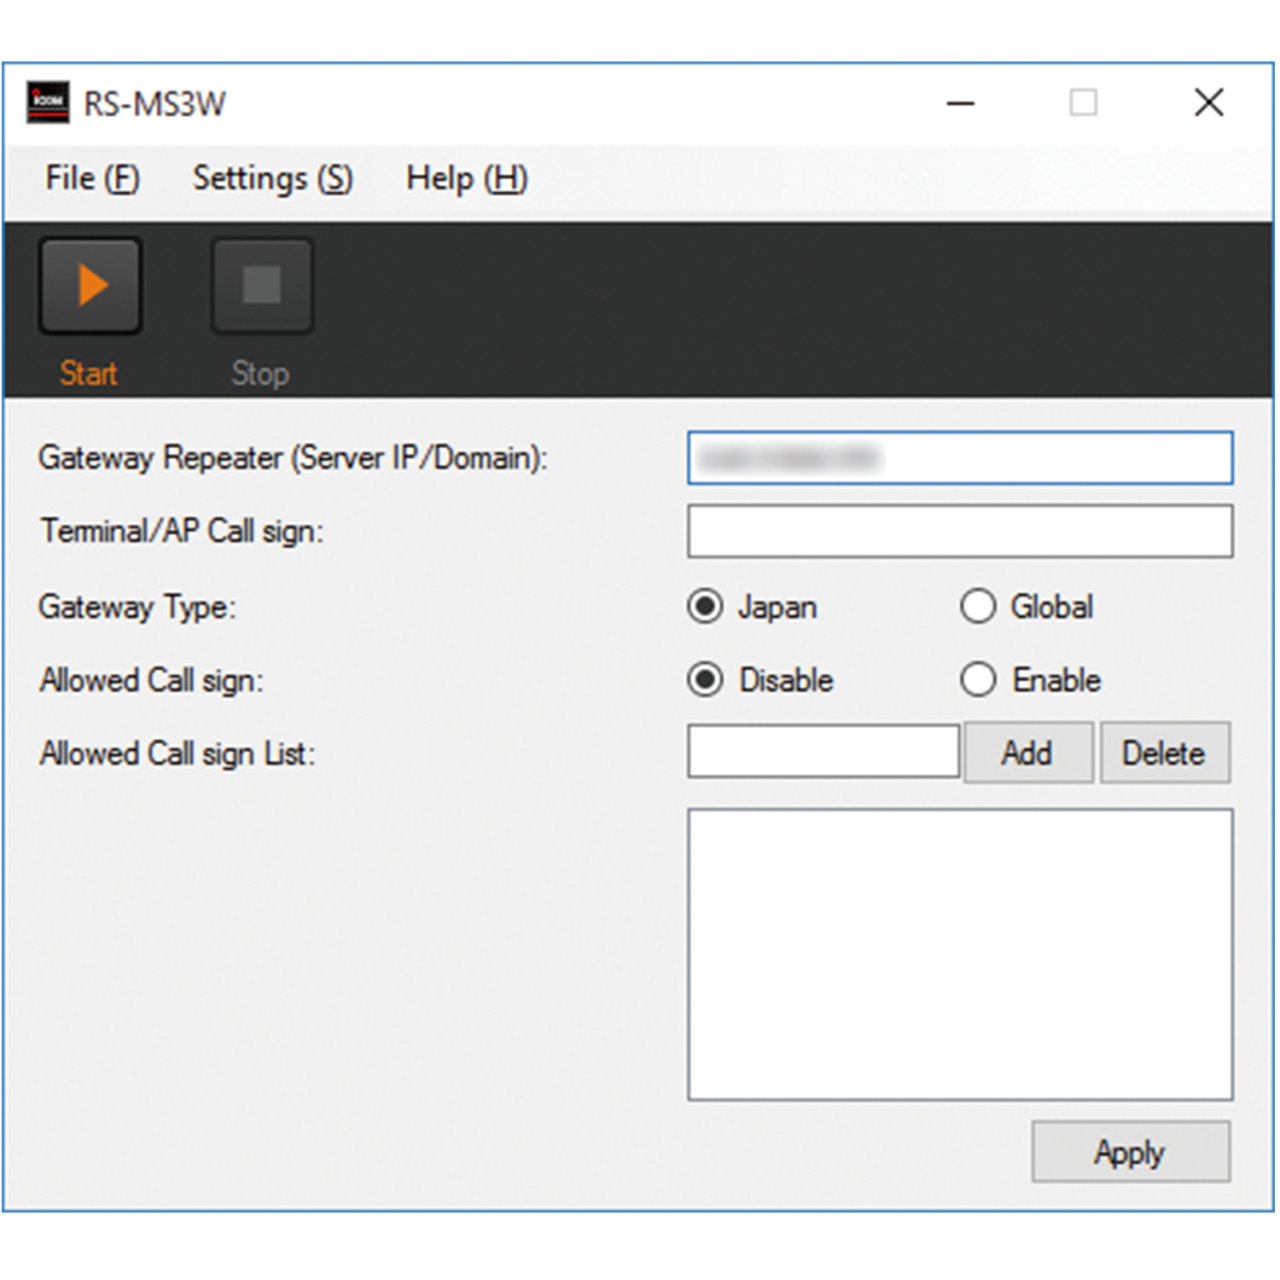Click the Terminal/AP Call sign input field
Image resolution: width=1280 pixels, height=1280 pixels.
(x=960, y=531)
